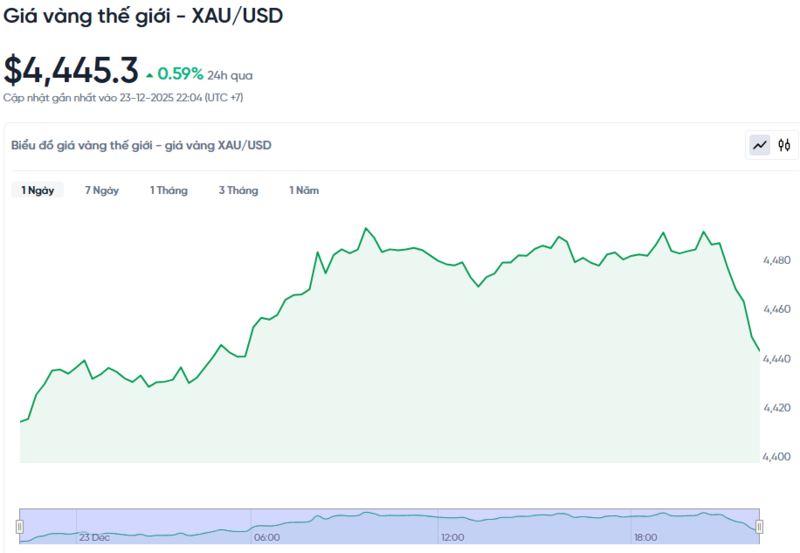Switch to the 3 Tháng range
Screen dimensions: 800x553
point(238,190)
